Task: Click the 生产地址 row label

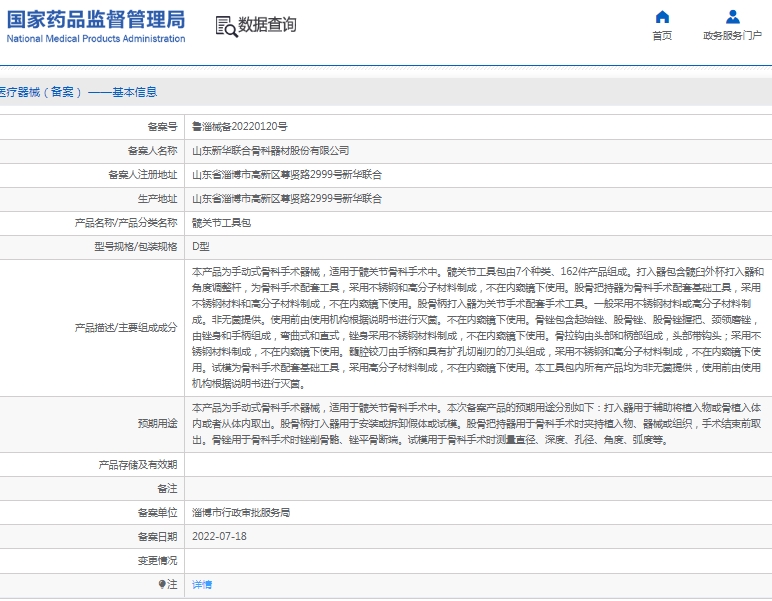Action: click(x=158, y=199)
